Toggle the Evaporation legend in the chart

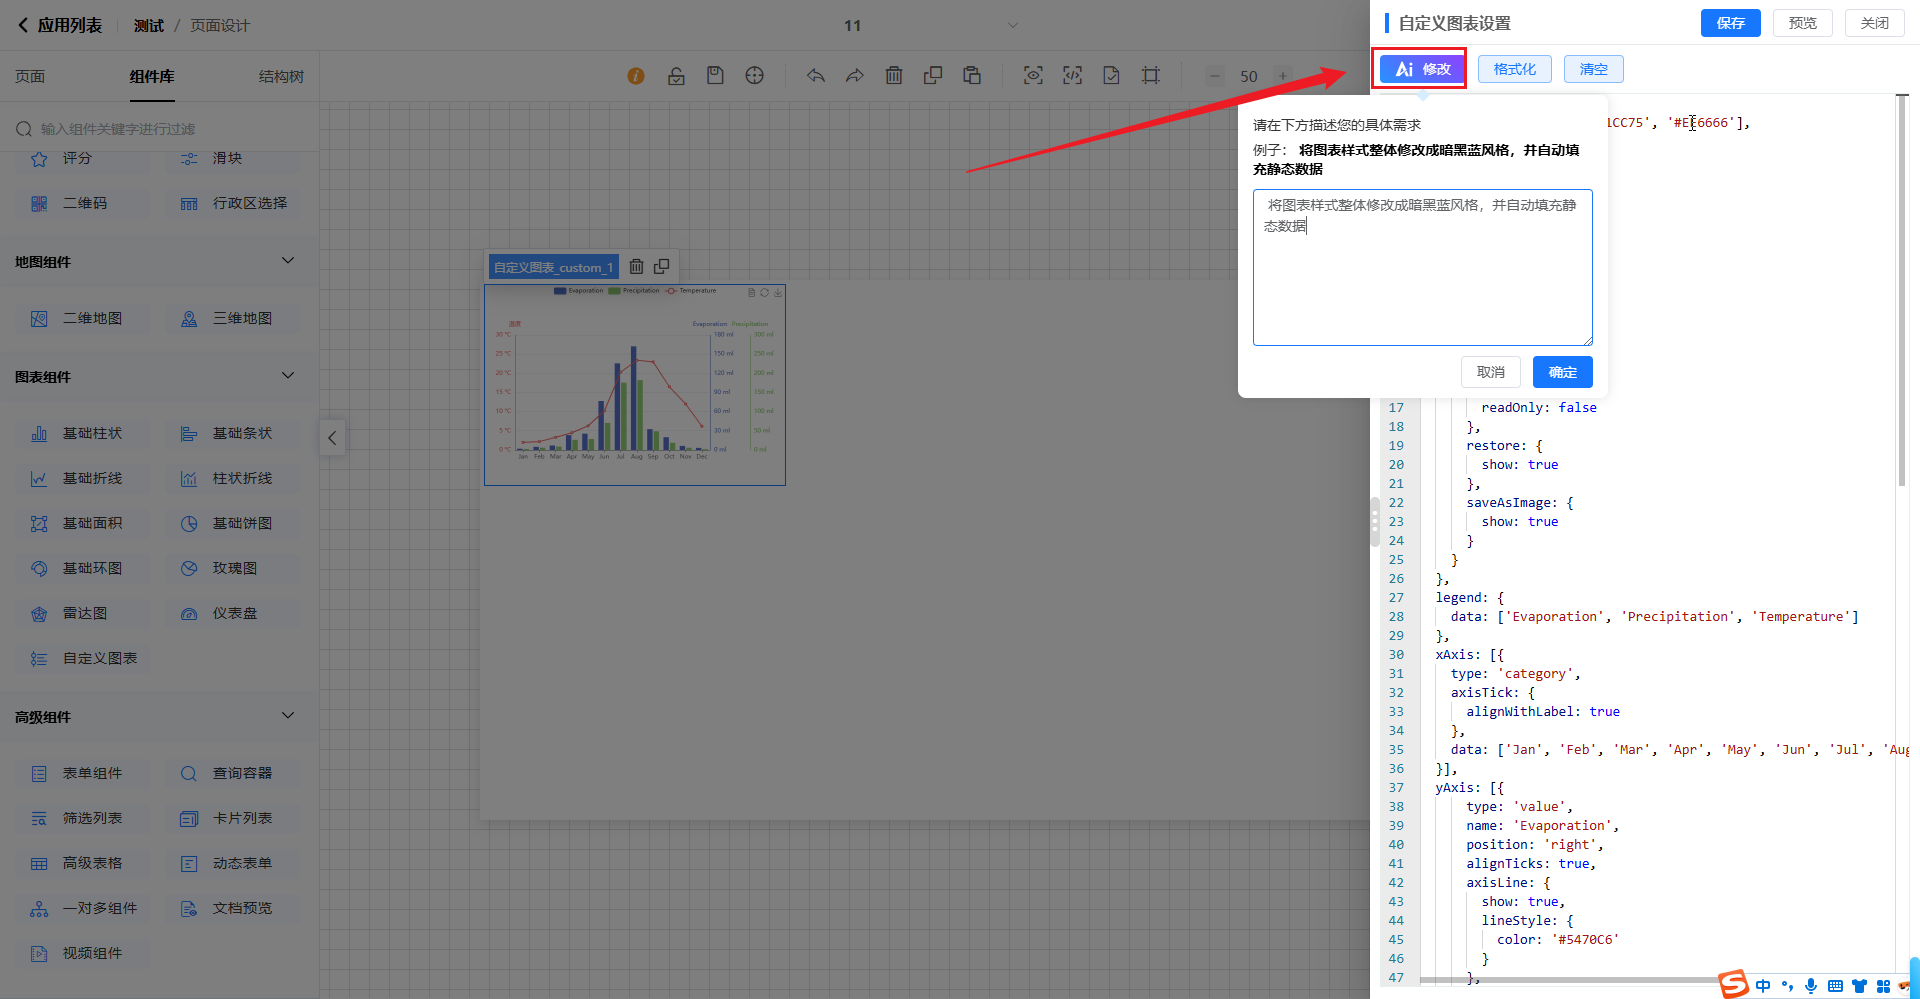579,291
